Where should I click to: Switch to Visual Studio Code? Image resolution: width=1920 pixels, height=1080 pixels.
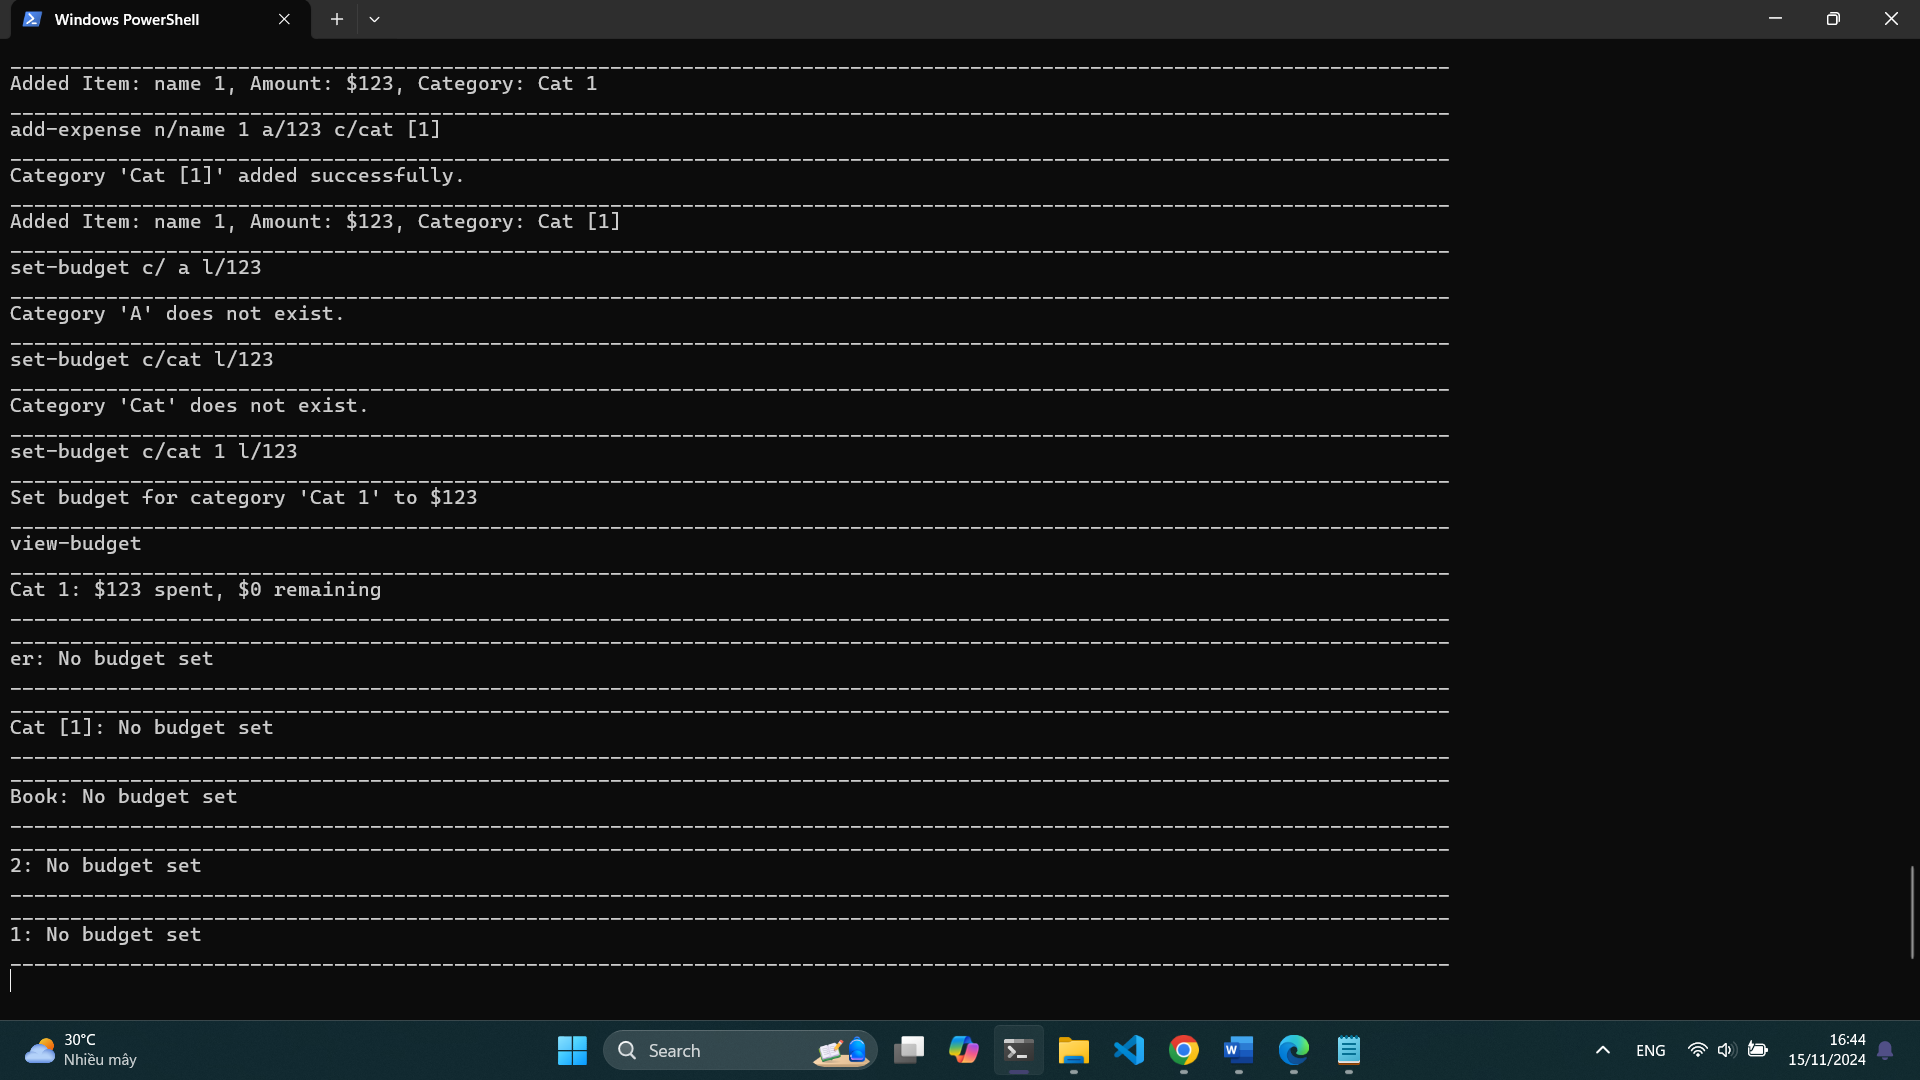pos(1129,1050)
